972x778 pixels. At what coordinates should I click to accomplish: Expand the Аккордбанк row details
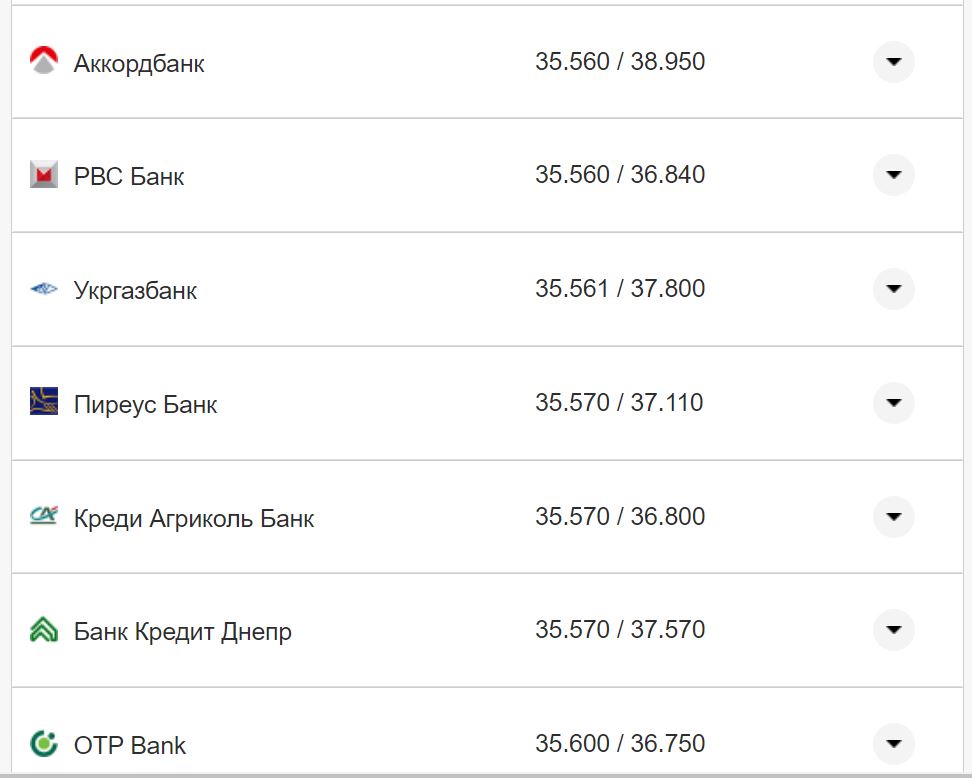pos(893,62)
